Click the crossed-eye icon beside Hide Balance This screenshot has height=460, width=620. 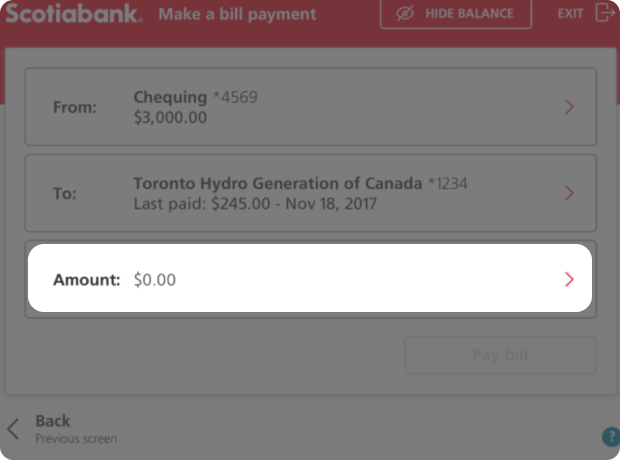[405, 14]
